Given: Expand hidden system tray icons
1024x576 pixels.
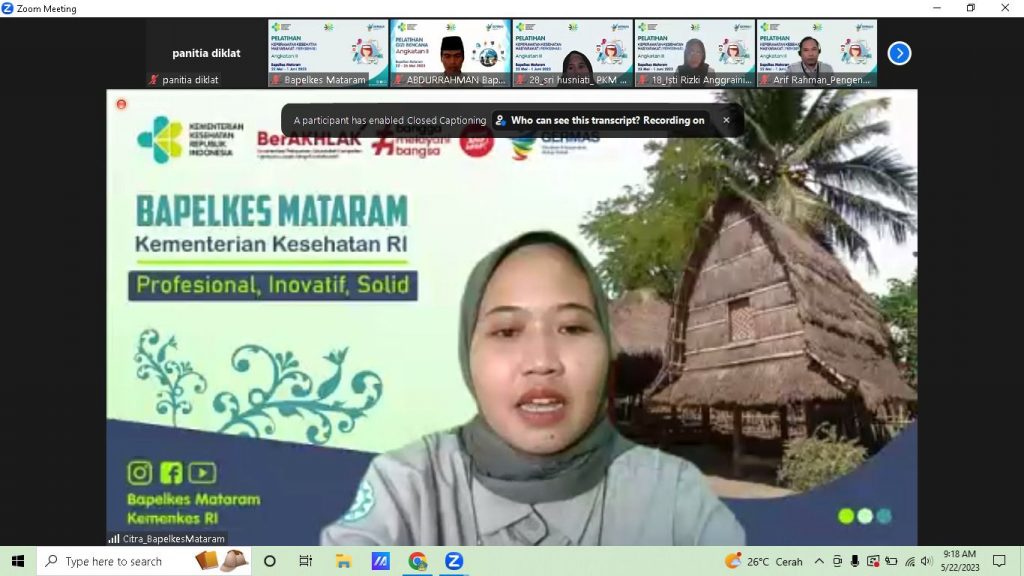Looking at the screenshot, I should coord(819,561).
